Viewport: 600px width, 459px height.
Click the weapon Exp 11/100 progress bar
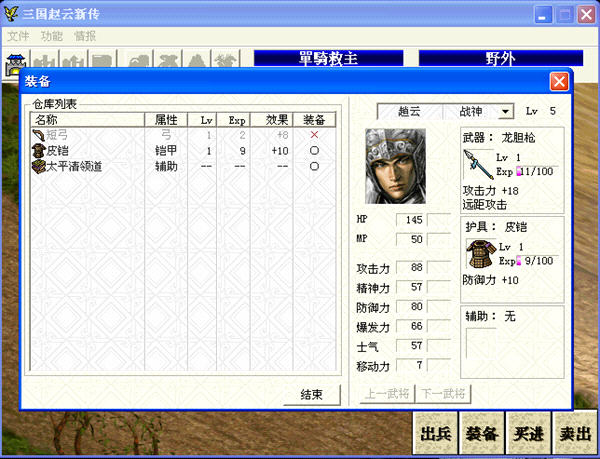[538, 171]
